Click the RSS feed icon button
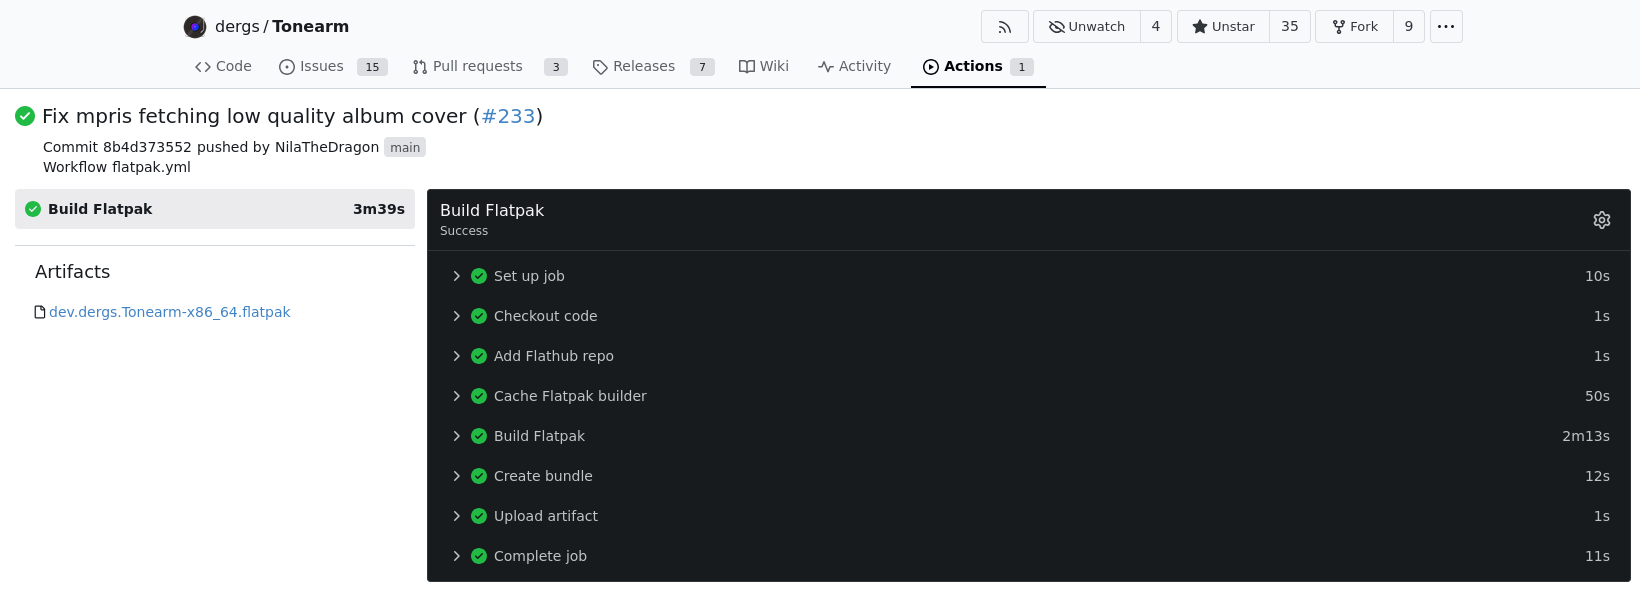Screen dimensions: 1640x591 (1004, 27)
